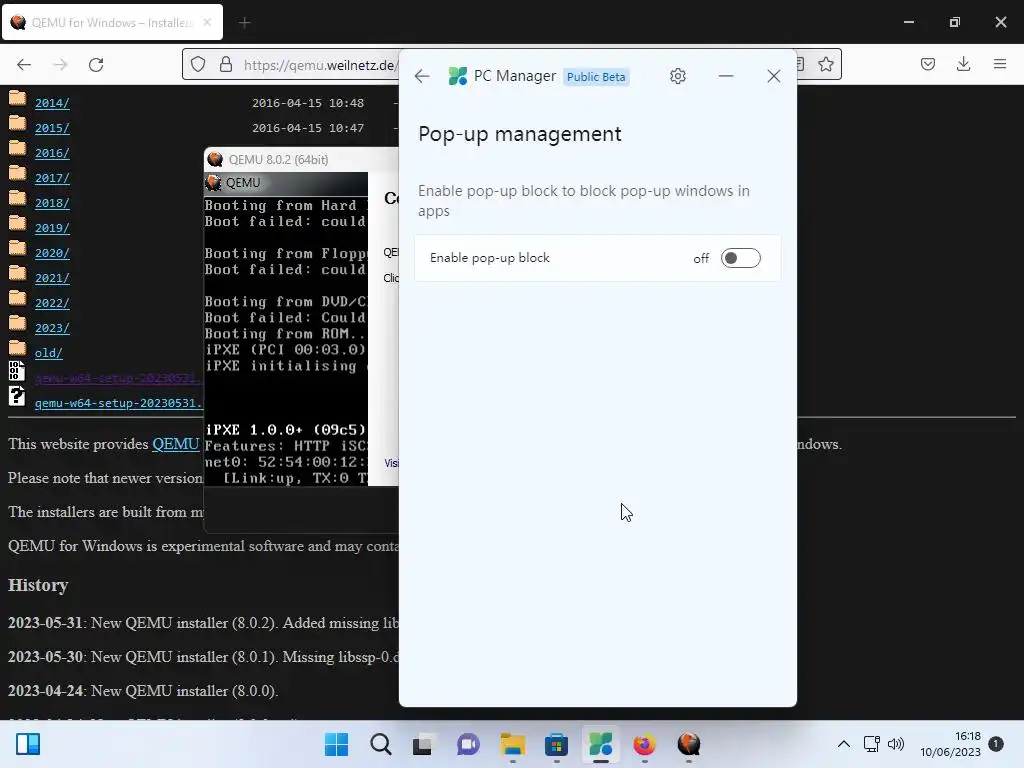
Task: Reload the page in Firefox
Action: click(x=96, y=64)
